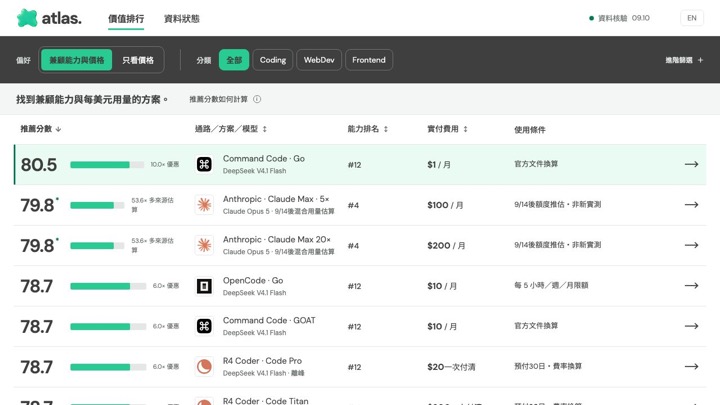Click the score bar of Claude Max 5×
720x405 pixels.
point(97,205)
